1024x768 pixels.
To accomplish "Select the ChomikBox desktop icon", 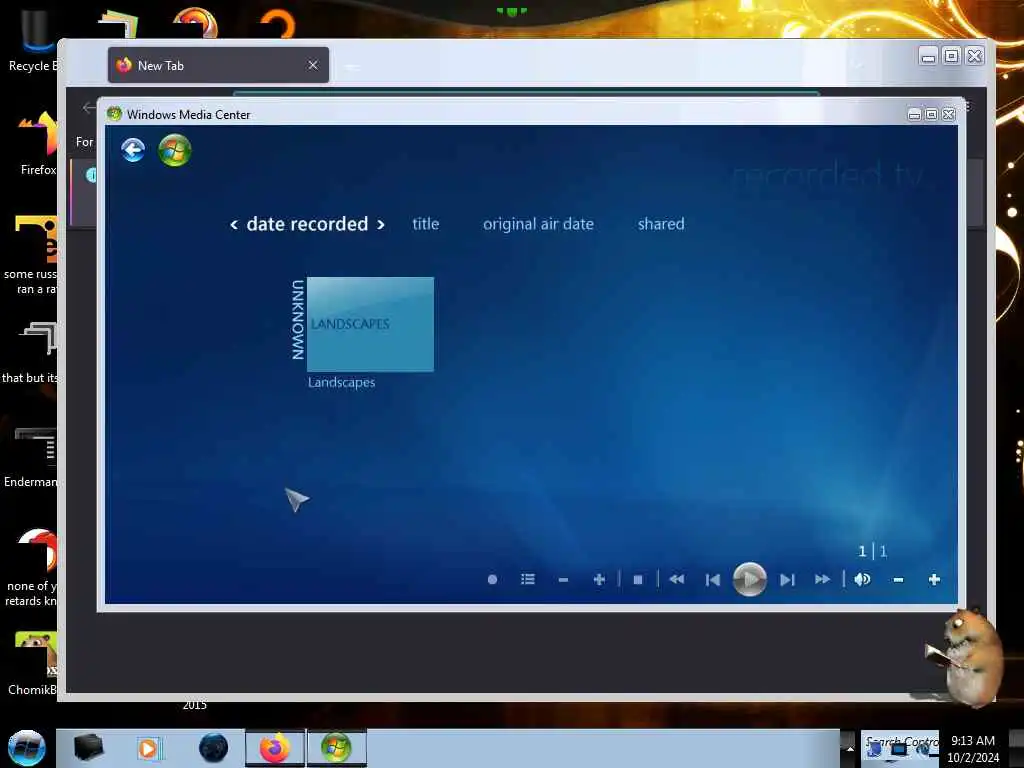I will pyautogui.click(x=33, y=664).
